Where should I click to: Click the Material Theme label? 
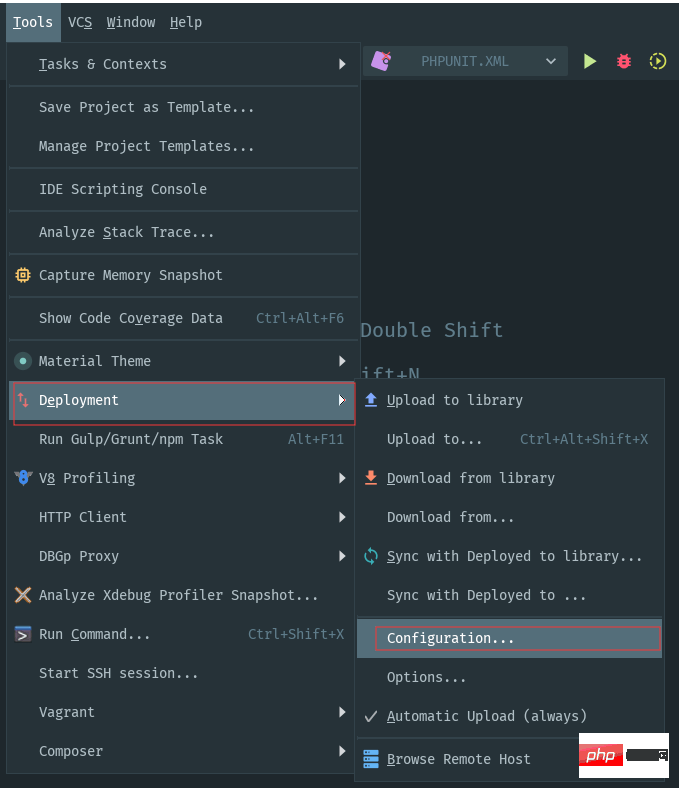95,361
